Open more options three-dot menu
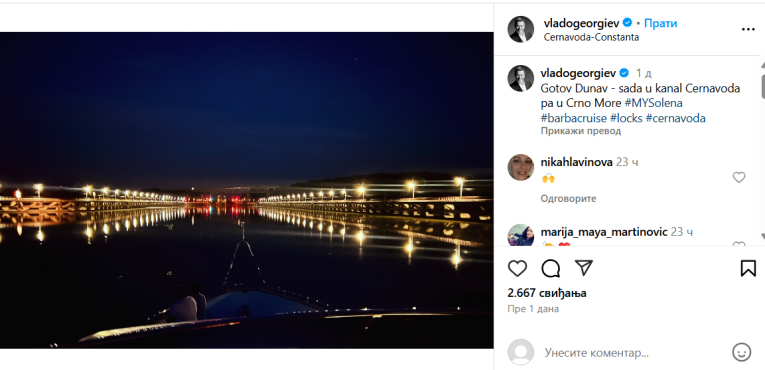The image size is (765, 370). tap(748, 29)
